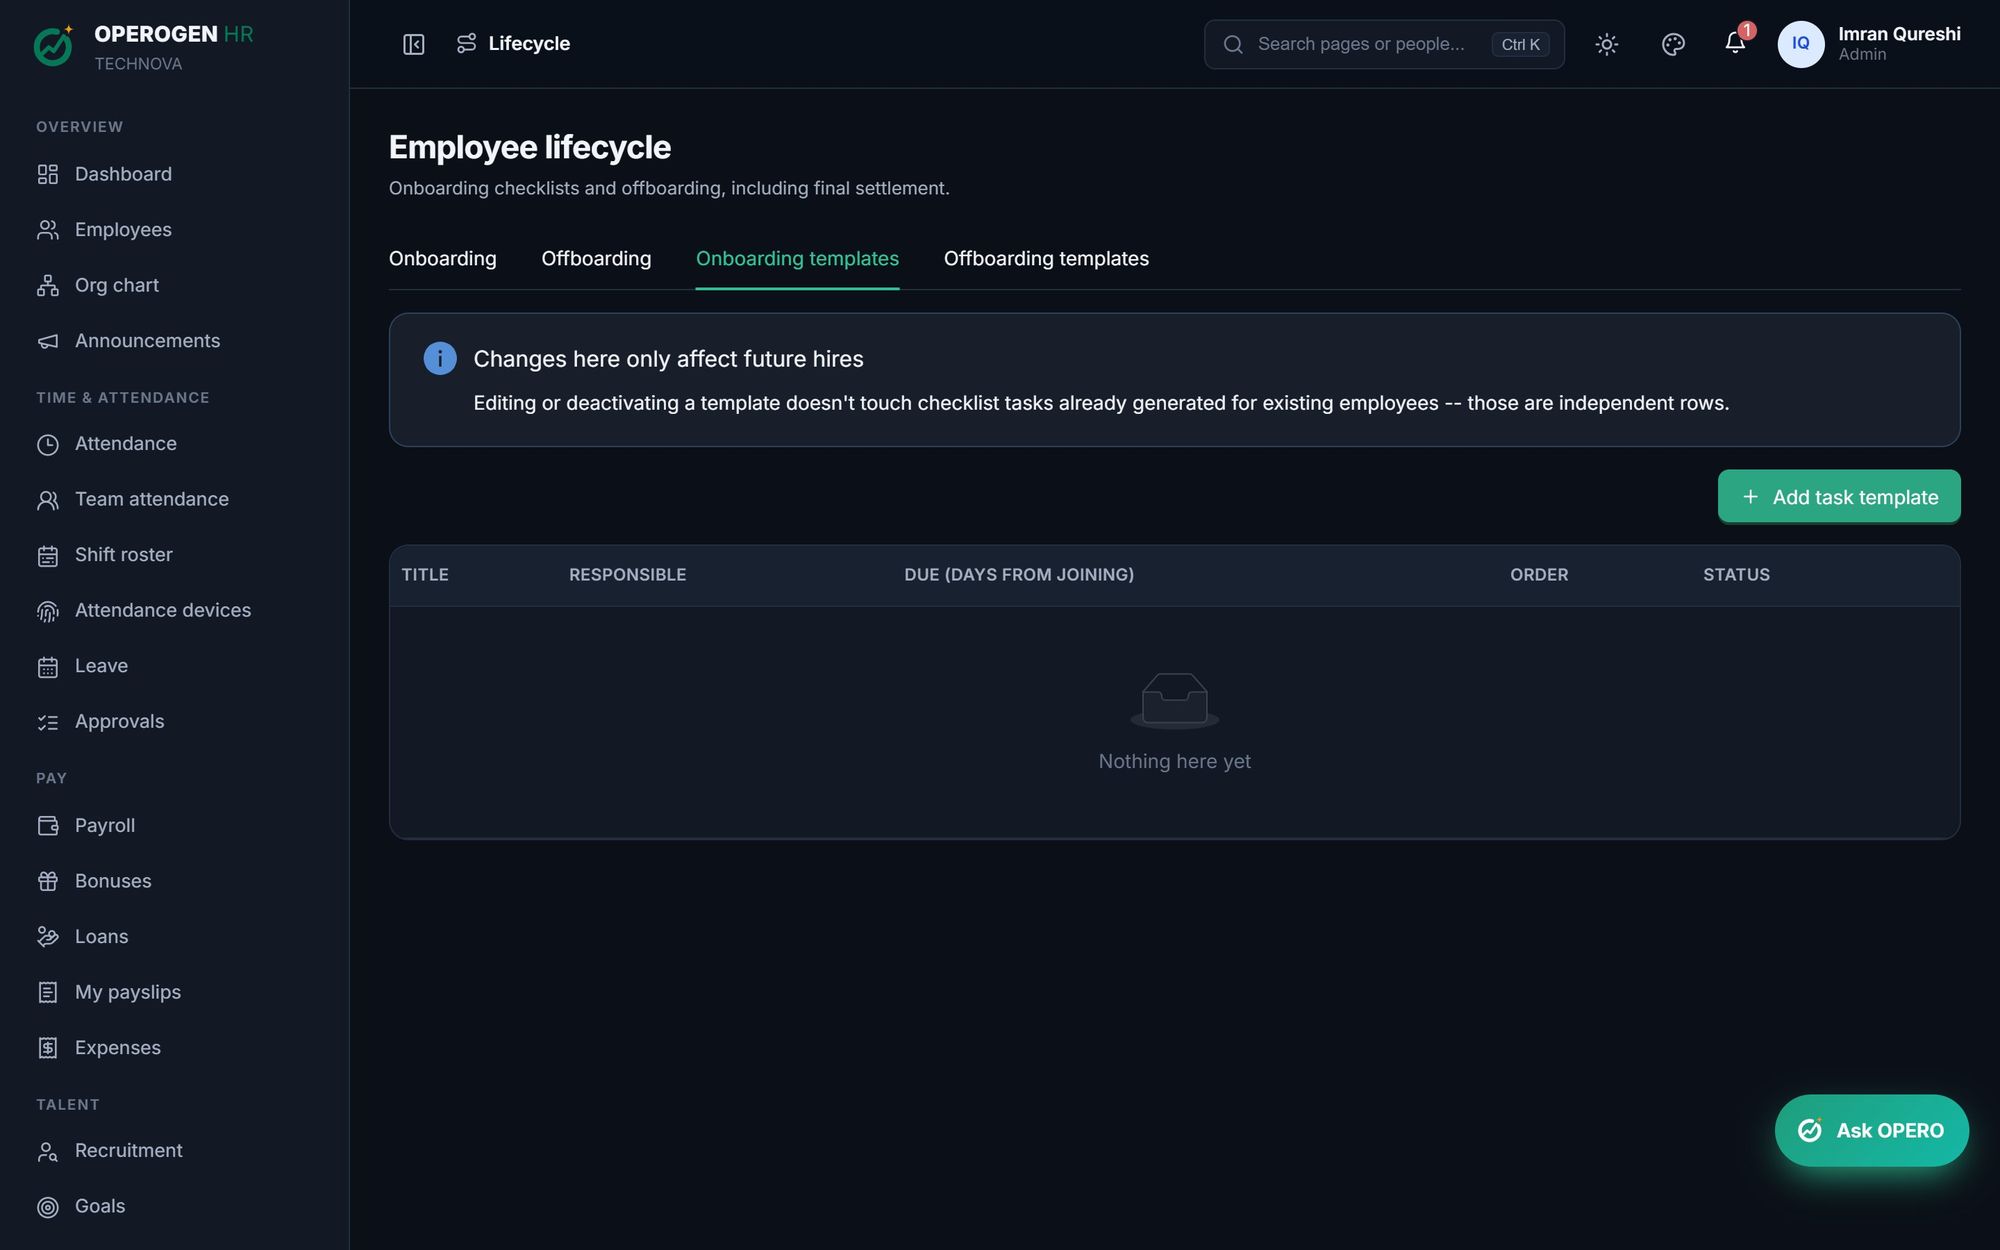Open Attendance devices page
The image size is (2000, 1250).
tap(174, 610)
